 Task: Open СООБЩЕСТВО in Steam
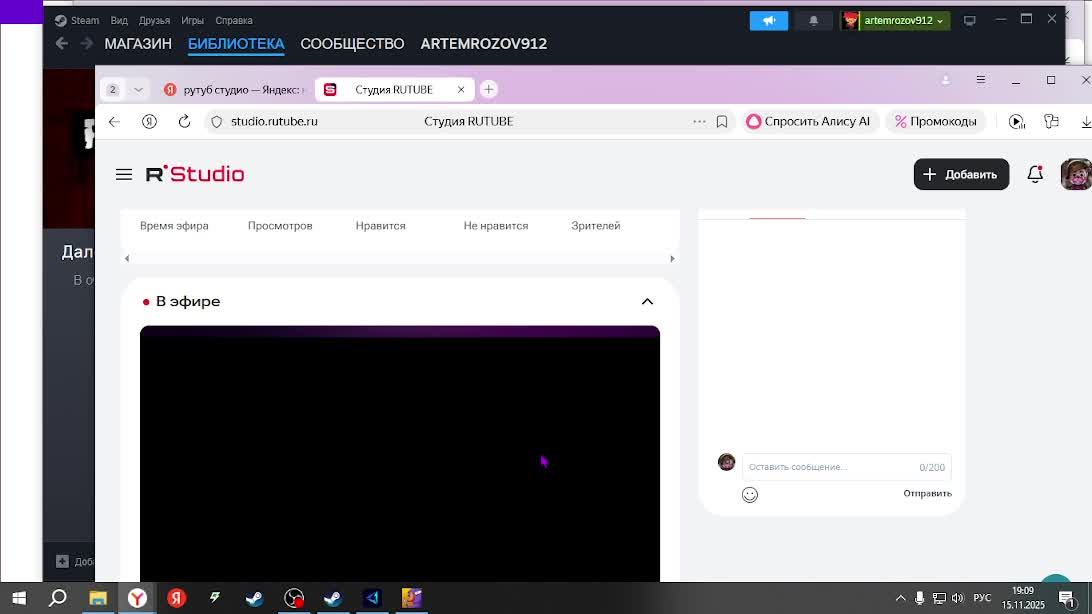352,43
